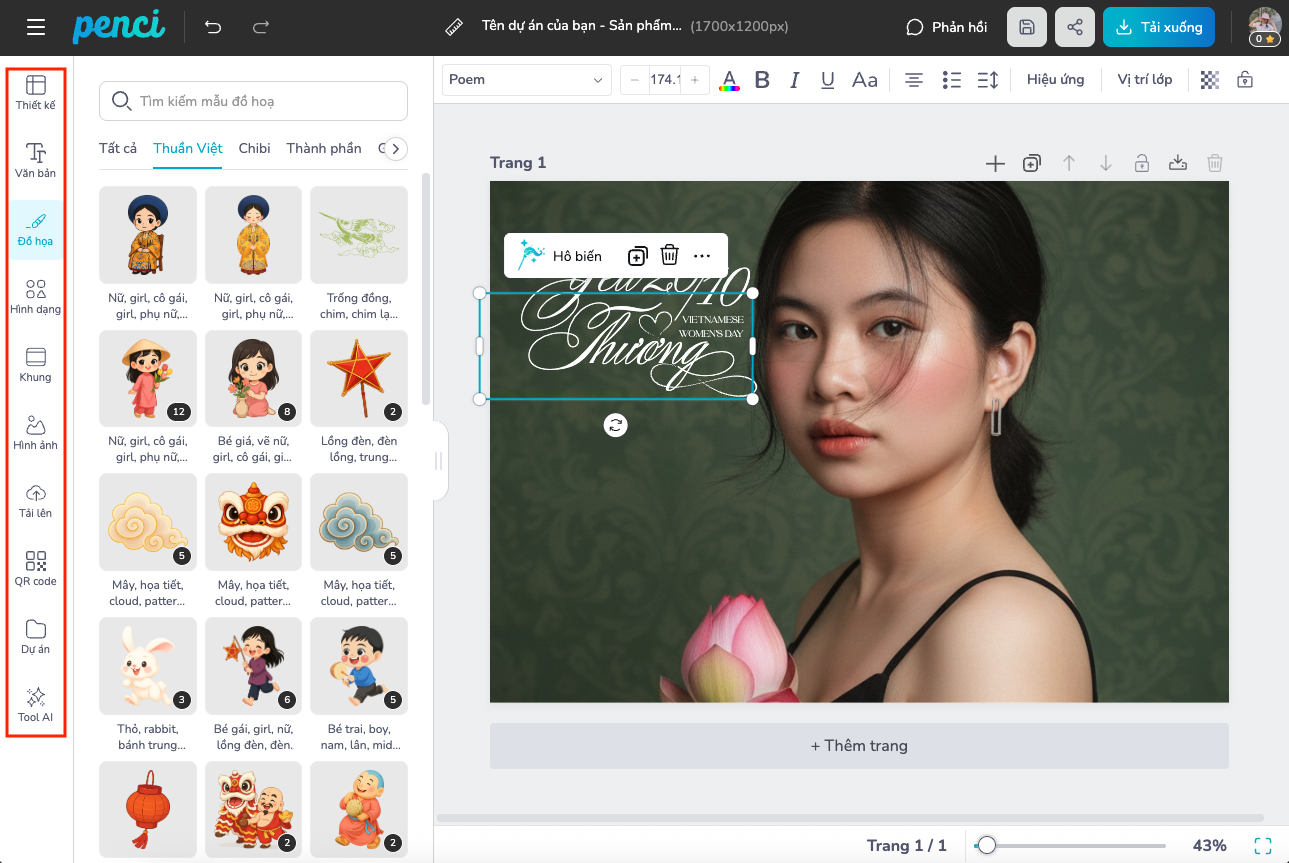Switch to the Chibi tab
The height and width of the screenshot is (863, 1289).
click(x=254, y=149)
